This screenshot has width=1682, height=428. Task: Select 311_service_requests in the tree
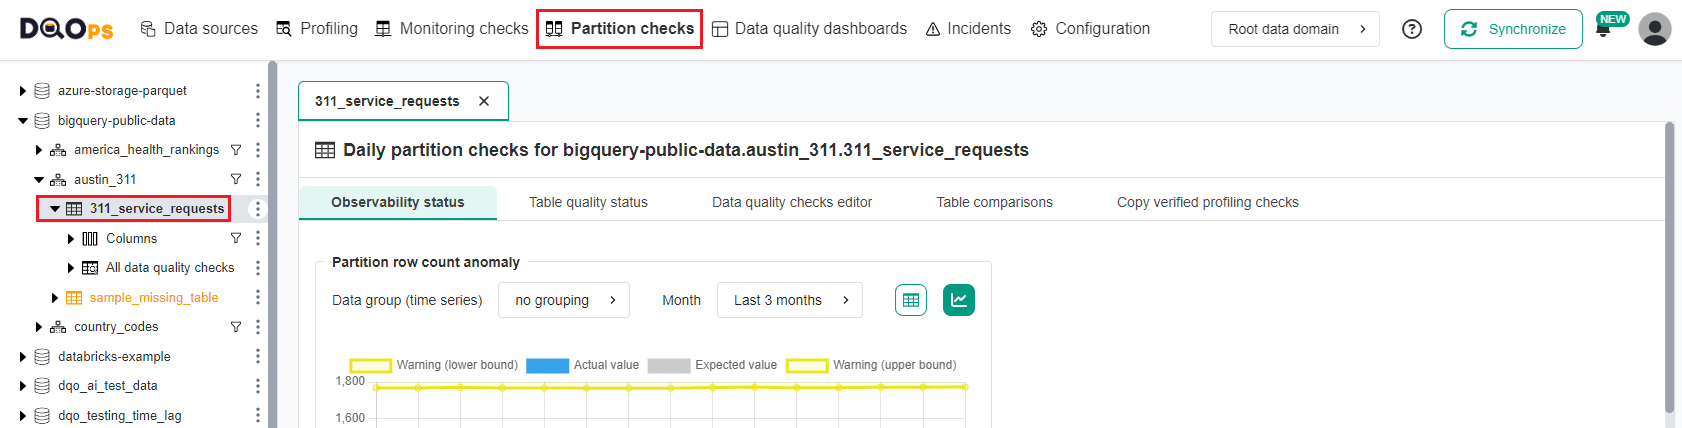(157, 209)
